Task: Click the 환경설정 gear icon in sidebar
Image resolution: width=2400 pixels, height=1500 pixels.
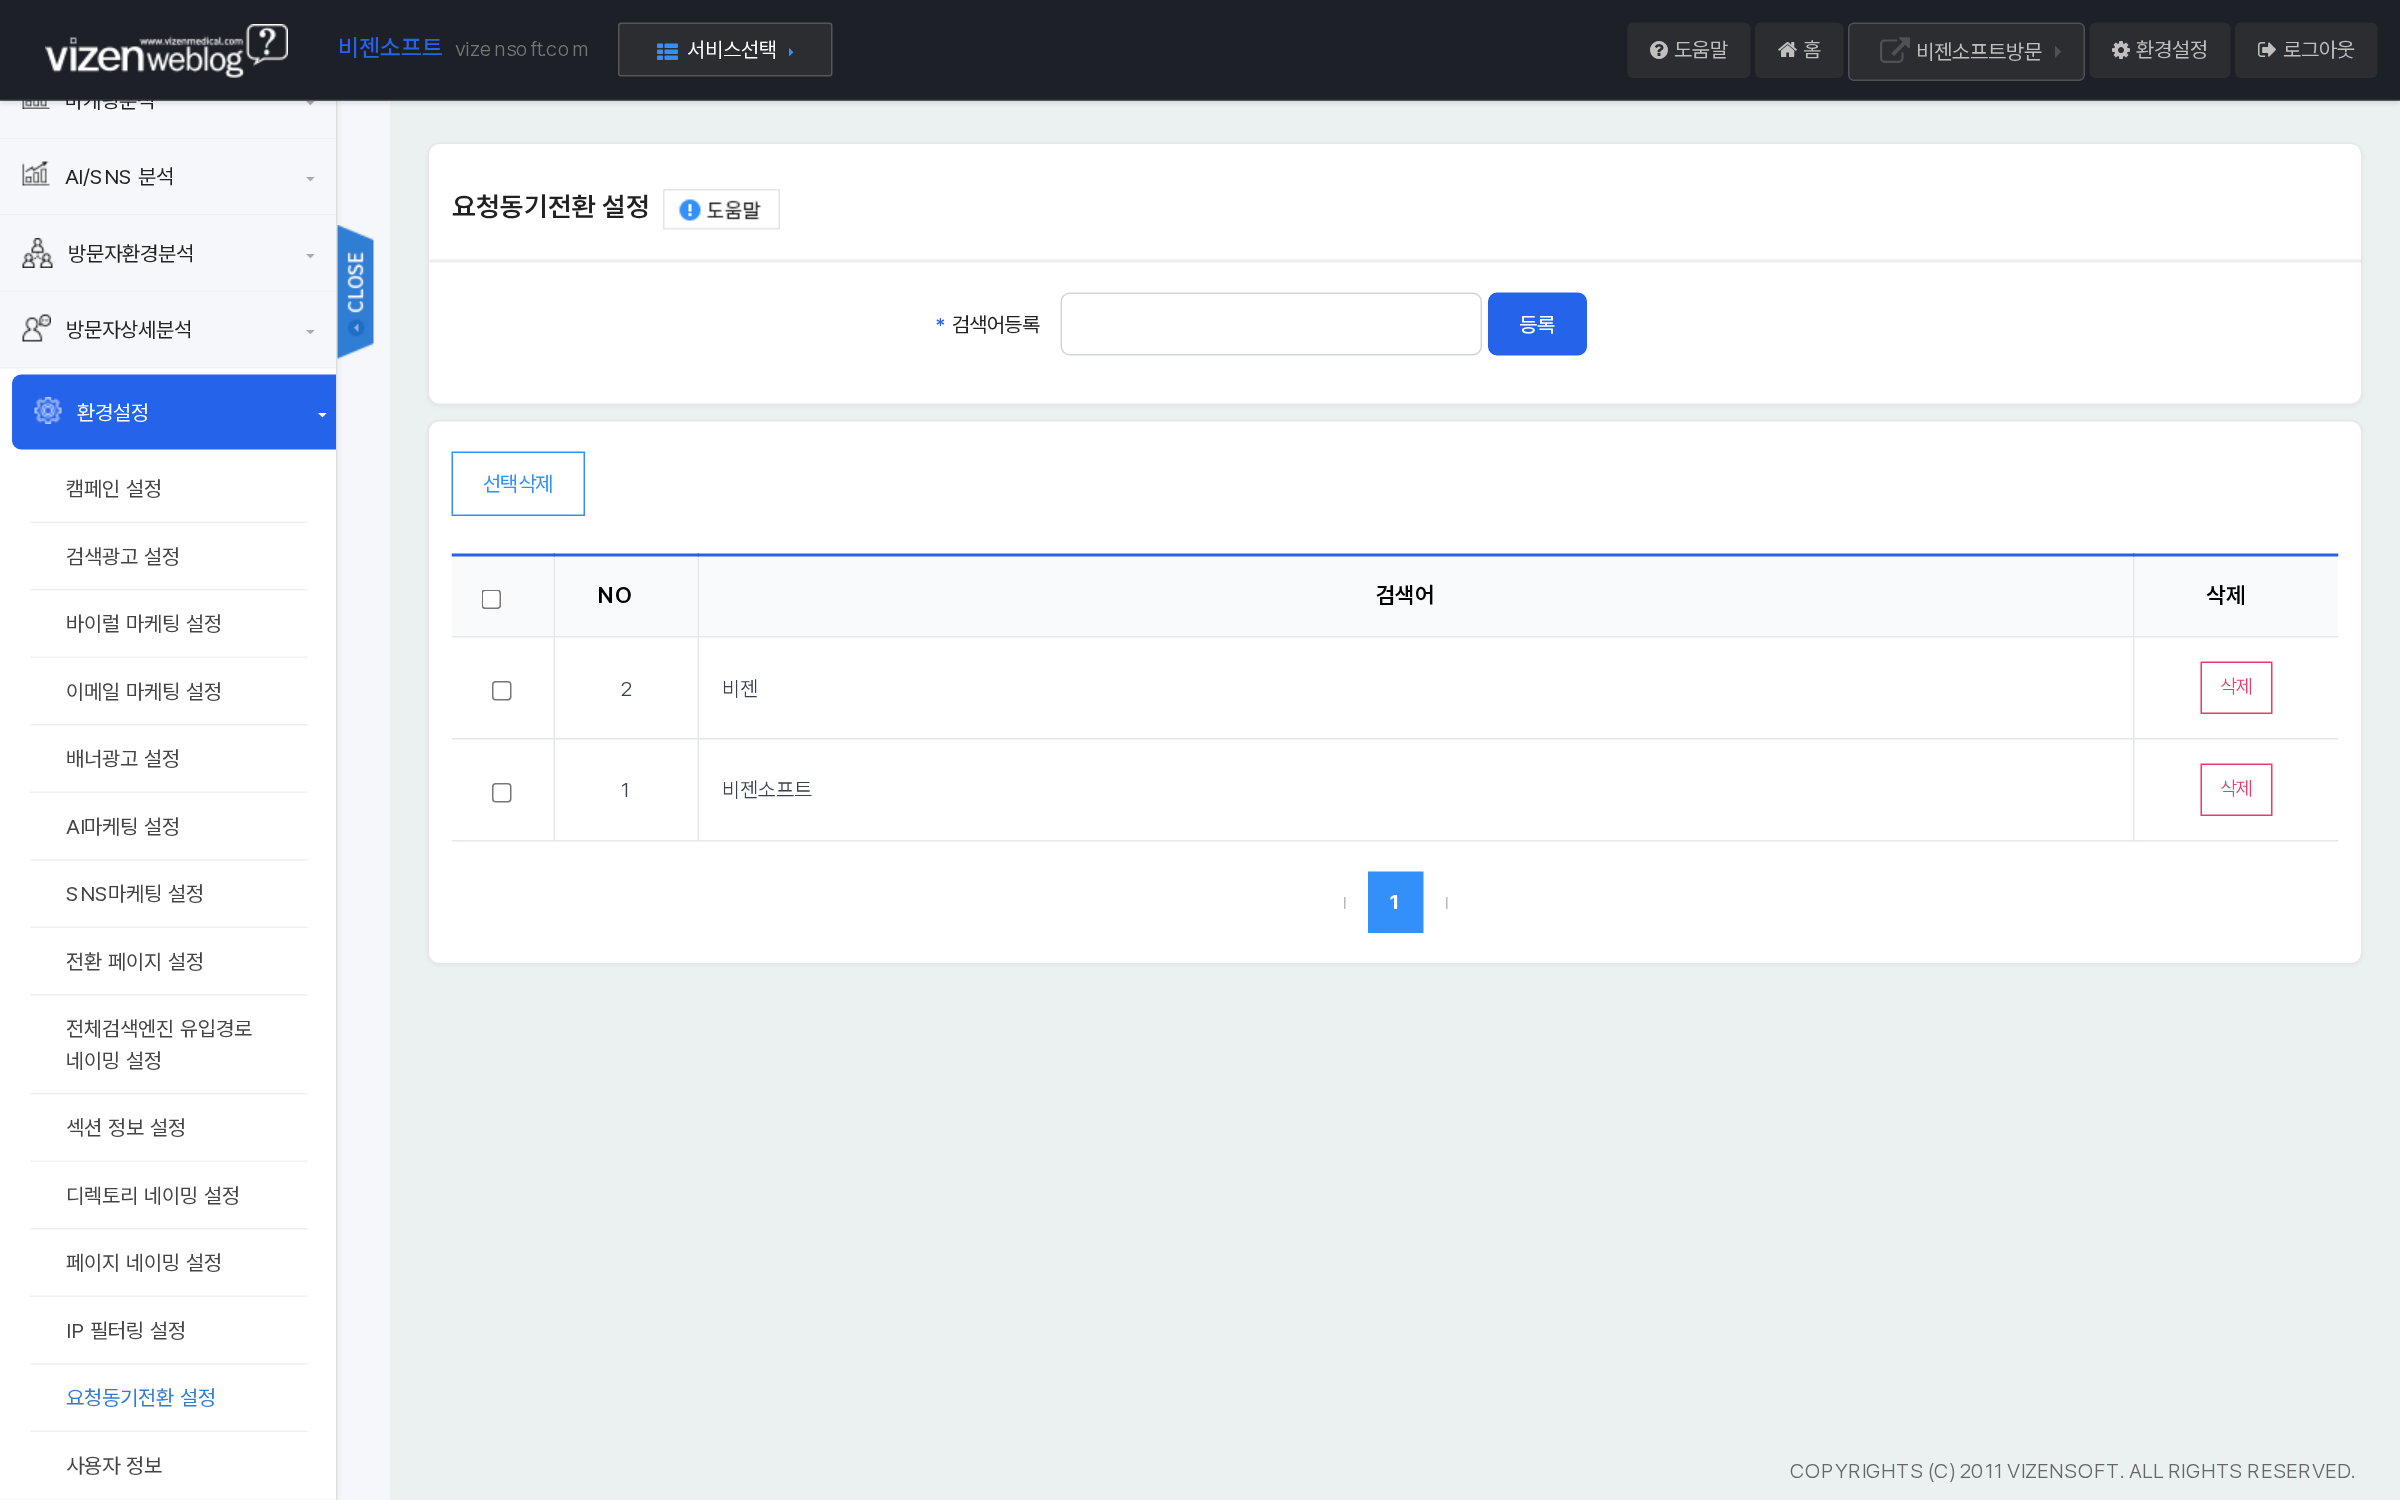Action: point(47,411)
